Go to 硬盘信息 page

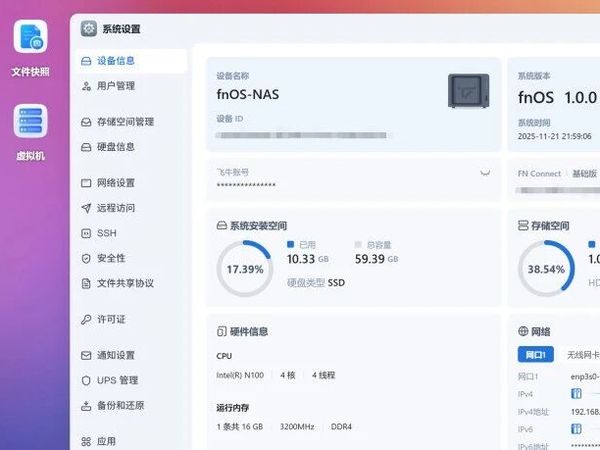131,147
